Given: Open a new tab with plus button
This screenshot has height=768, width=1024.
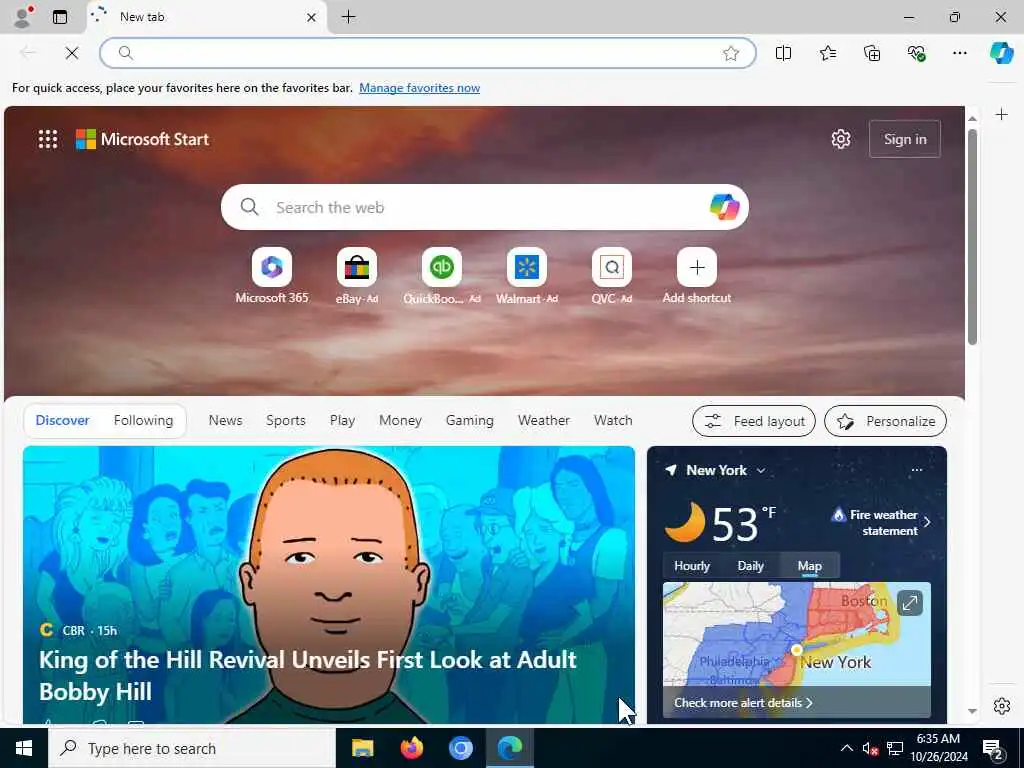Looking at the screenshot, I should [x=349, y=17].
